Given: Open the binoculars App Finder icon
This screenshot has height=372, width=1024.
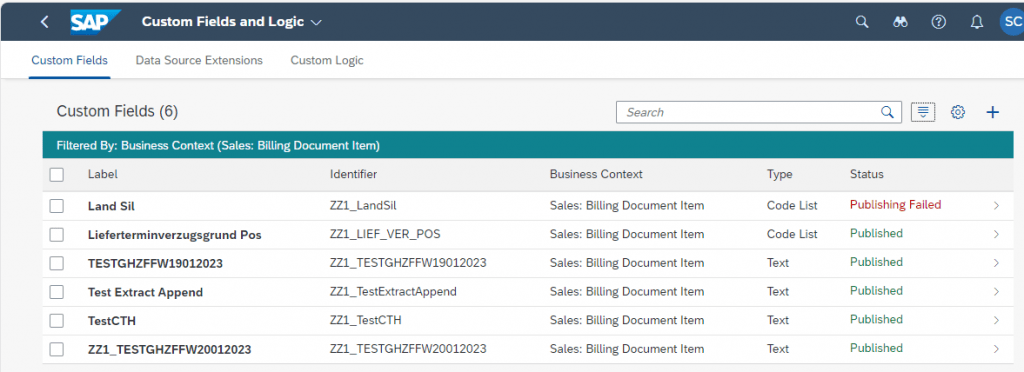Looking at the screenshot, I should (x=901, y=22).
